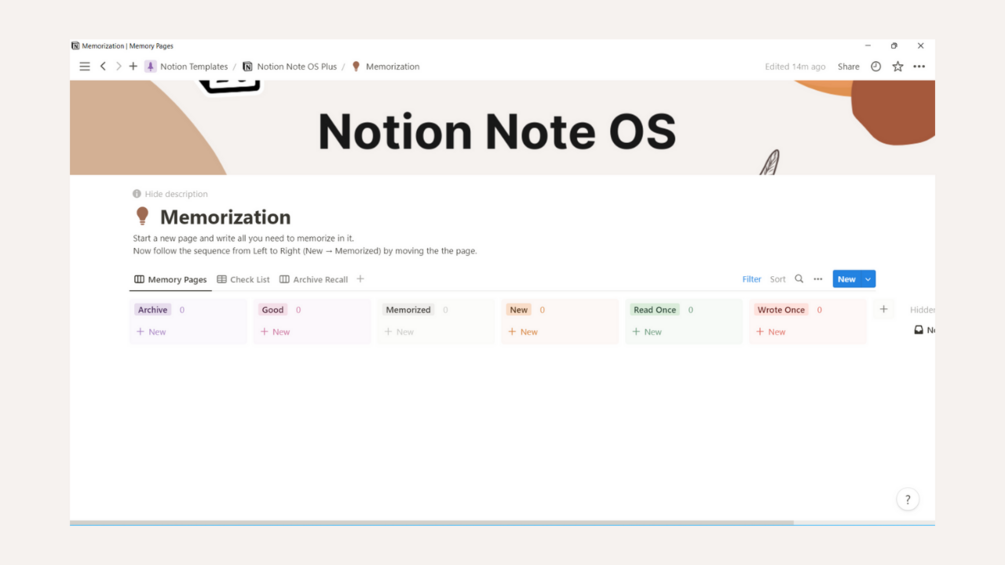Click the horizontal scrollbar at bottom
Screen dimensions: 1005x565
point(431,523)
